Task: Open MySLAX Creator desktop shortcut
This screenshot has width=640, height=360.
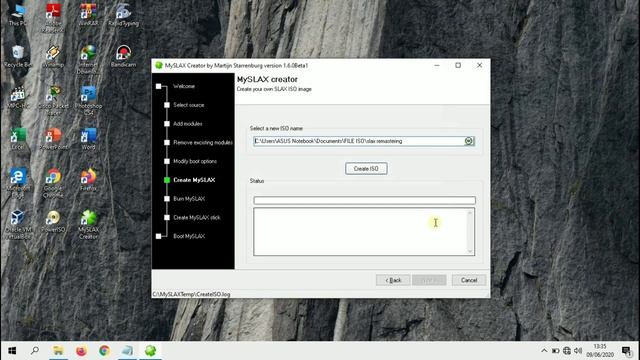Action: (88, 224)
